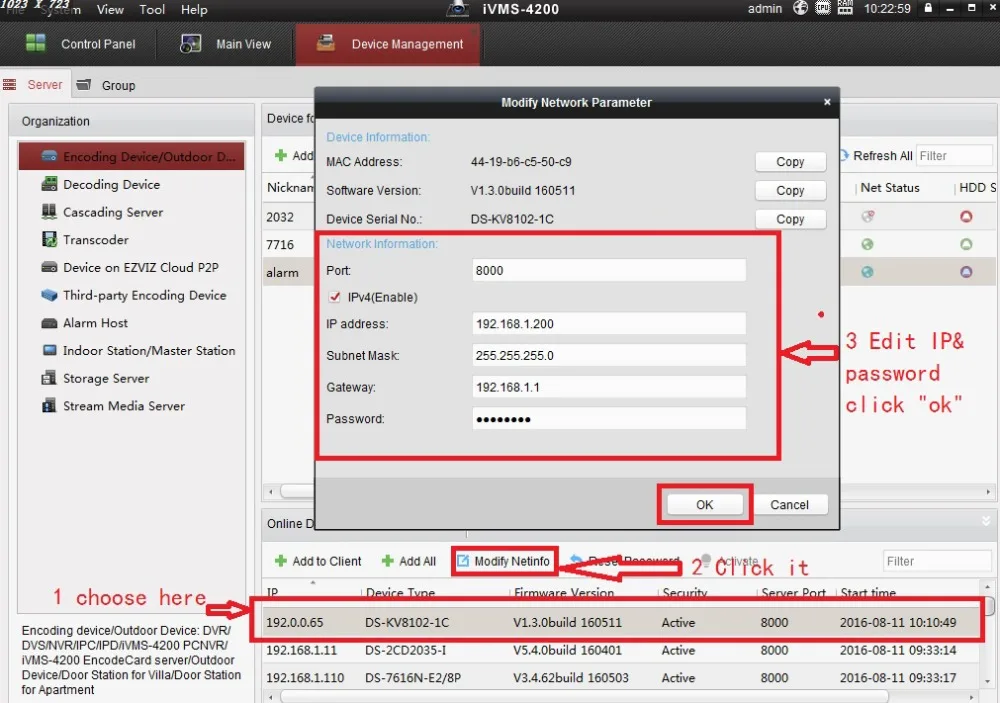Viewport: 1000px width, 703px height.
Task: Click the Main View monitor icon
Action: pyautogui.click(x=191, y=43)
